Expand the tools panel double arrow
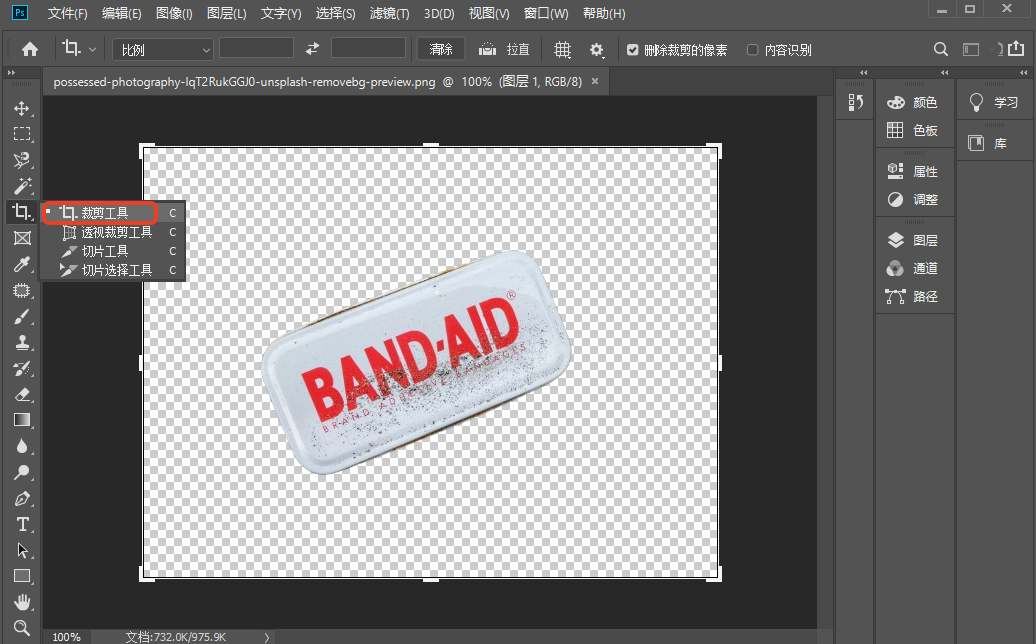This screenshot has height=644, width=1036. click(x=11, y=73)
